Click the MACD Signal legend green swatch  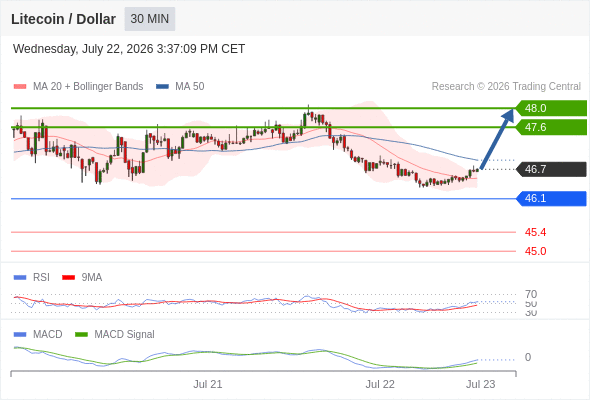click(81, 335)
